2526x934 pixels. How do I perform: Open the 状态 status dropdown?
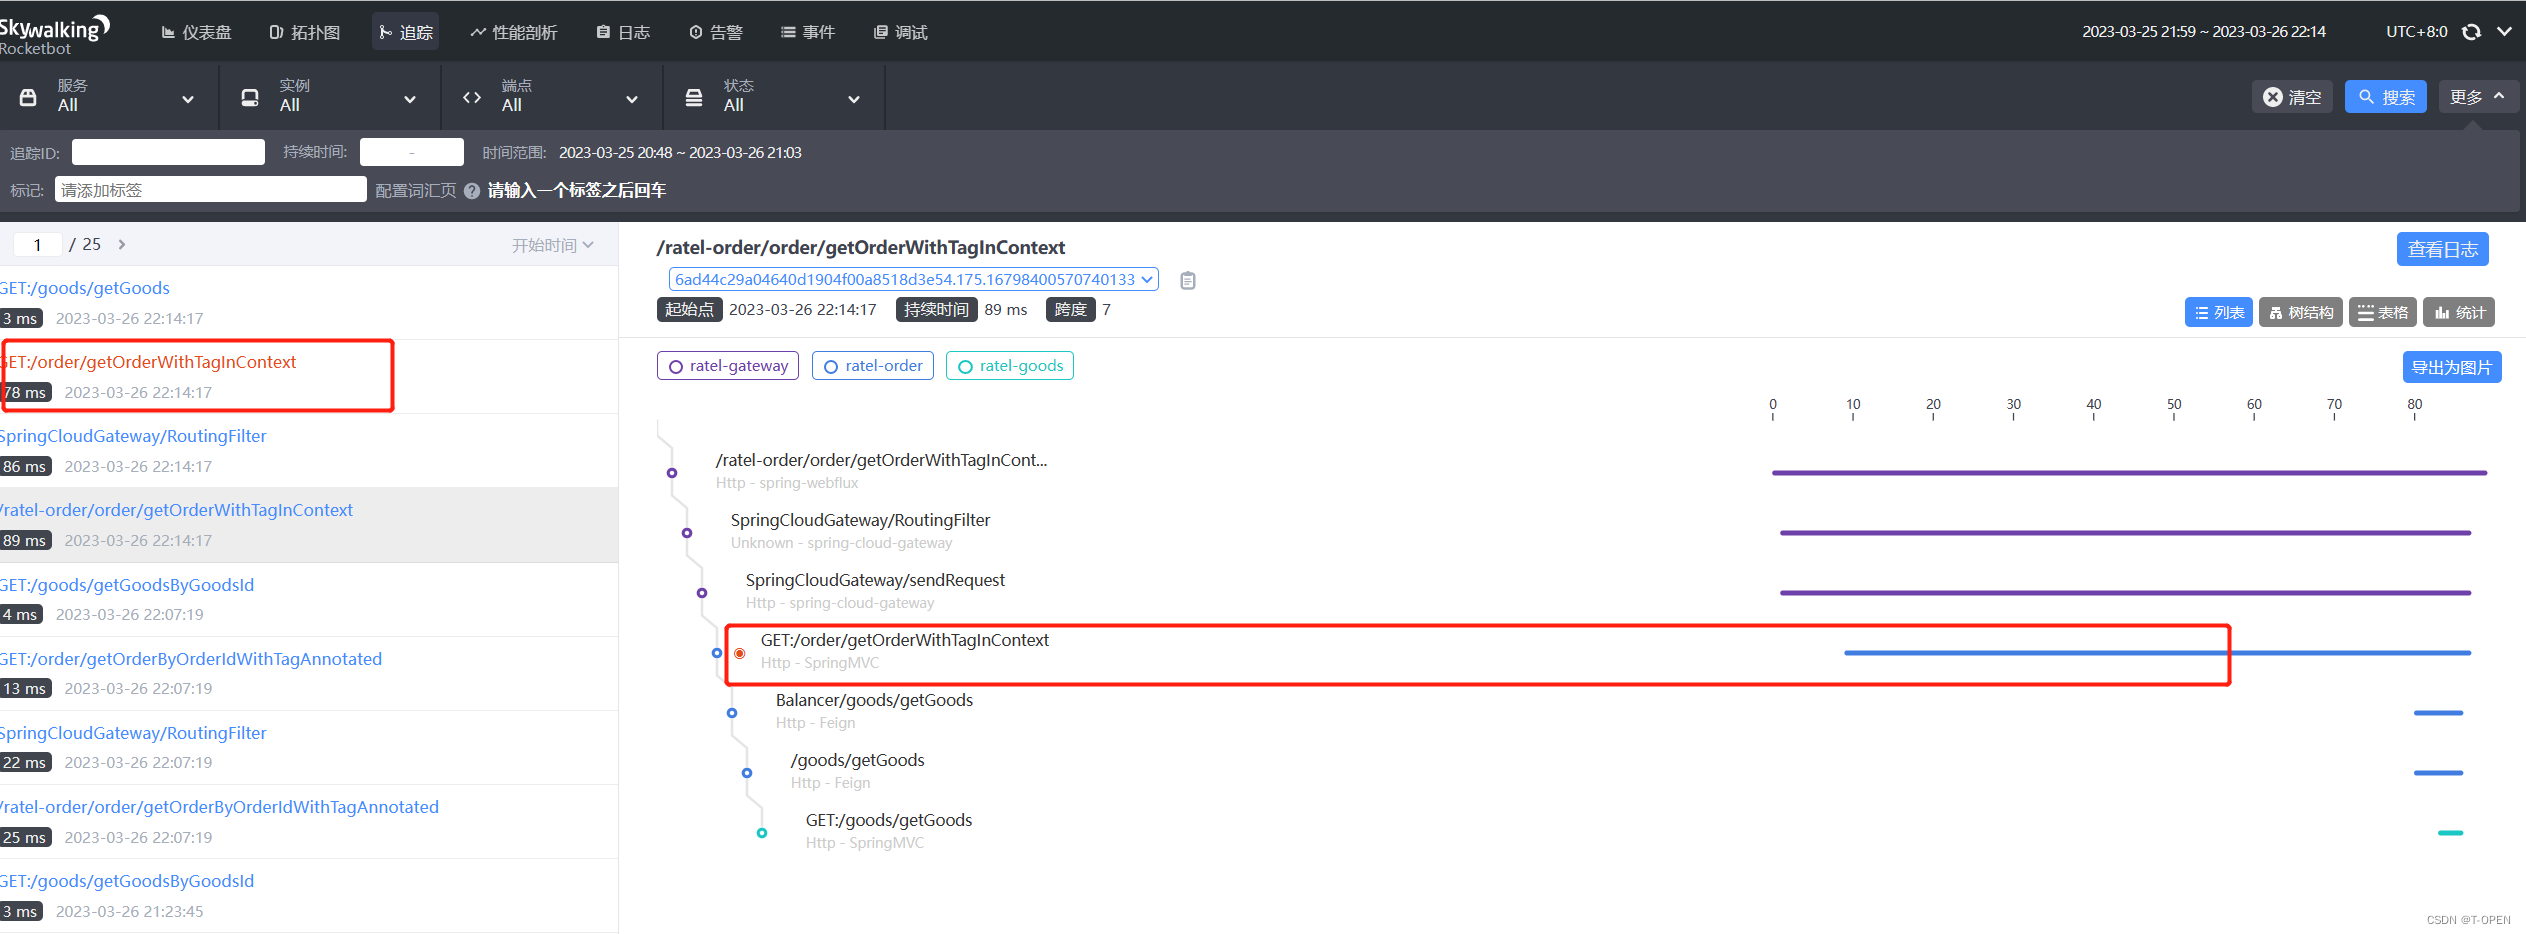pyautogui.click(x=774, y=97)
